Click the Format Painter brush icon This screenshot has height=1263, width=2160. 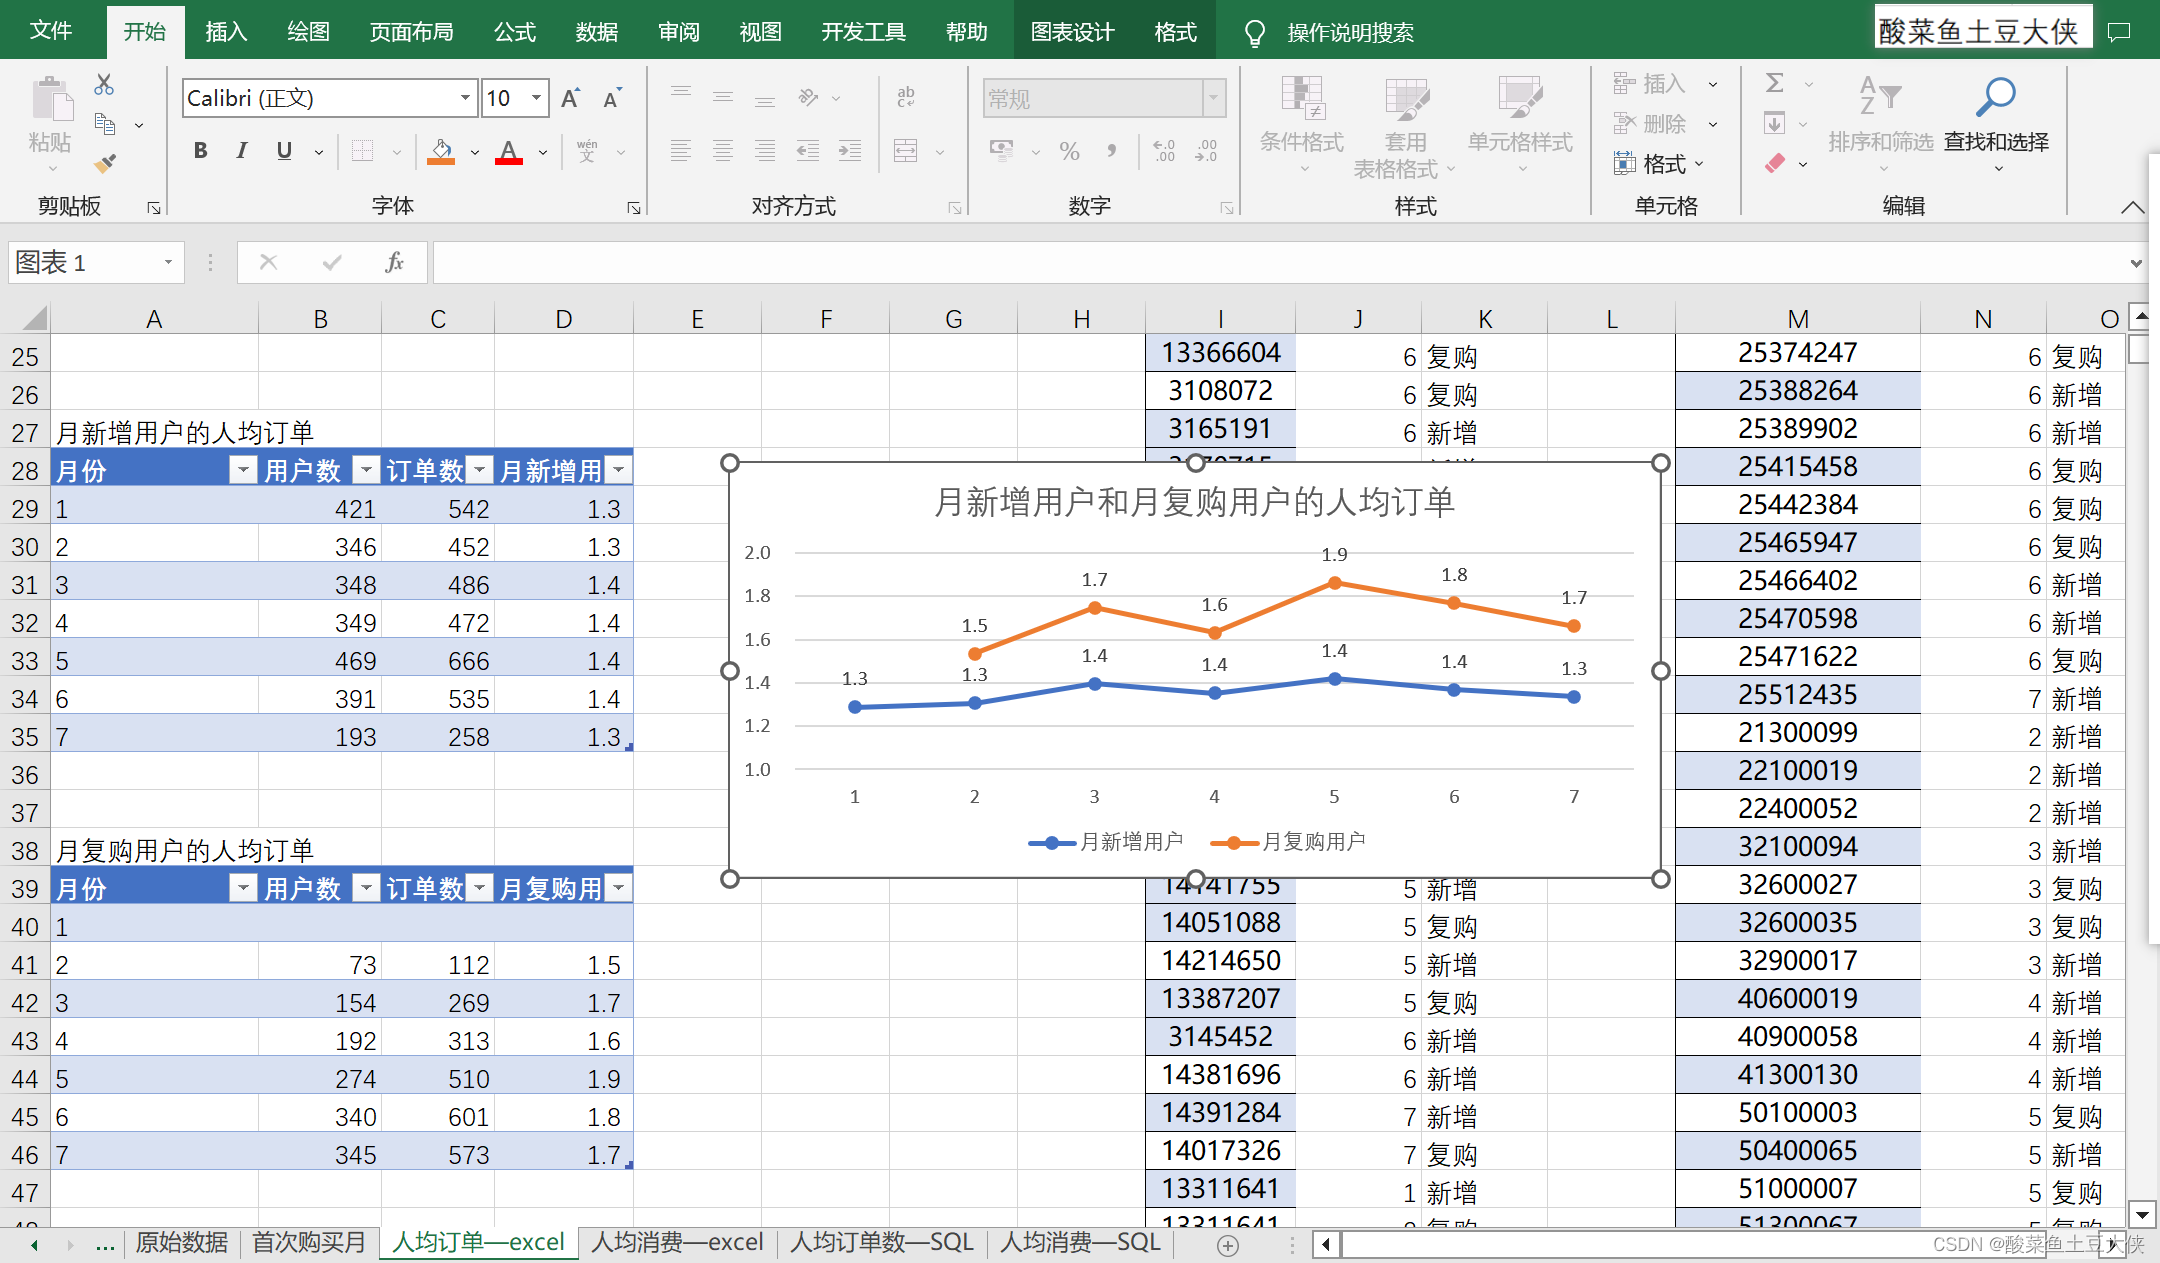click(104, 163)
